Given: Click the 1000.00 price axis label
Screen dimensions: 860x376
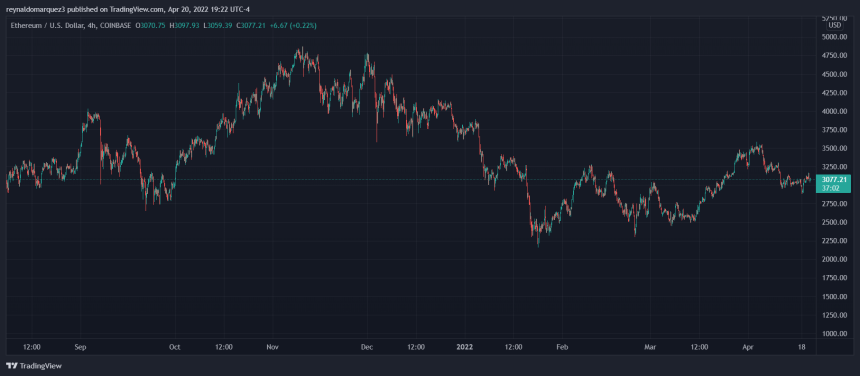Looking at the screenshot, I should point(834,334).
